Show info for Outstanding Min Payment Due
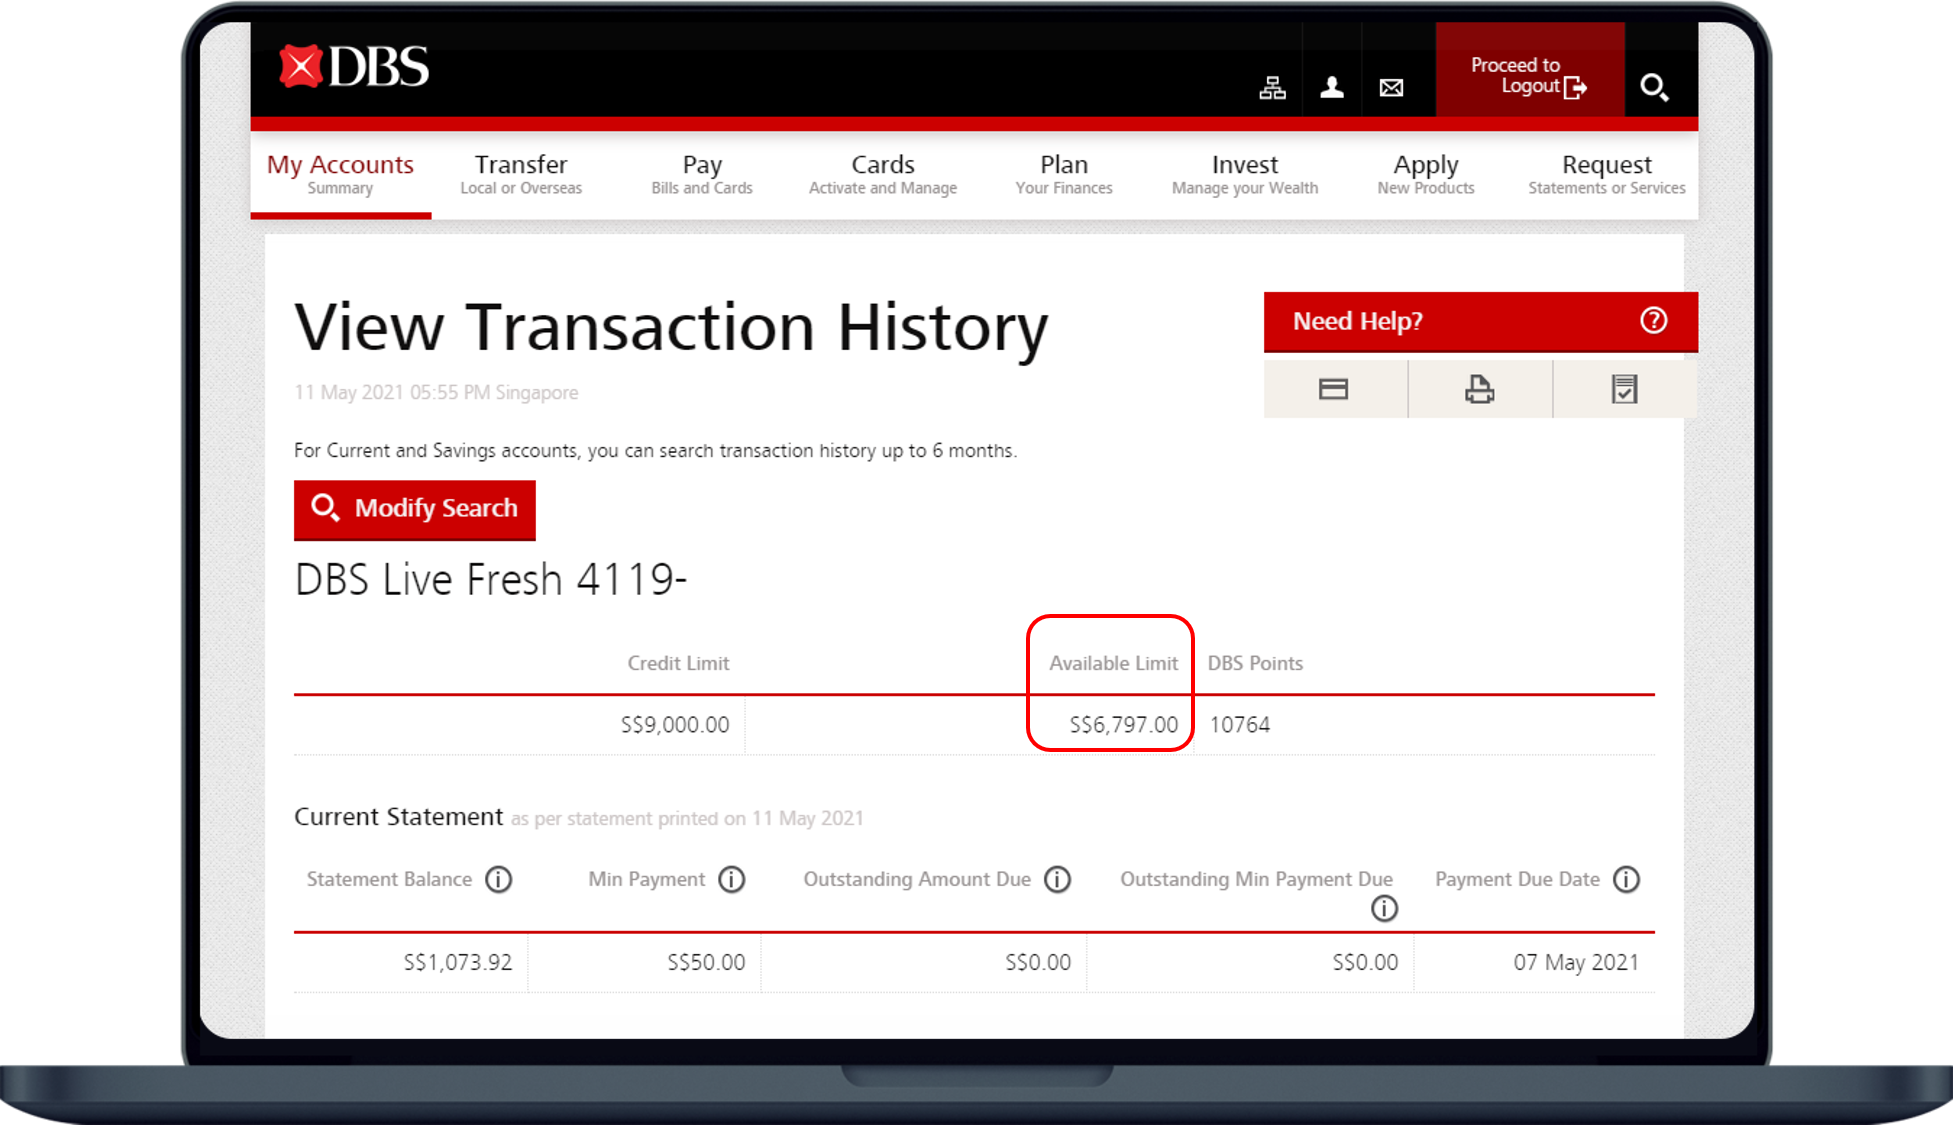Screen dimensions: 1953x1125 click(x=1384, y=908)
